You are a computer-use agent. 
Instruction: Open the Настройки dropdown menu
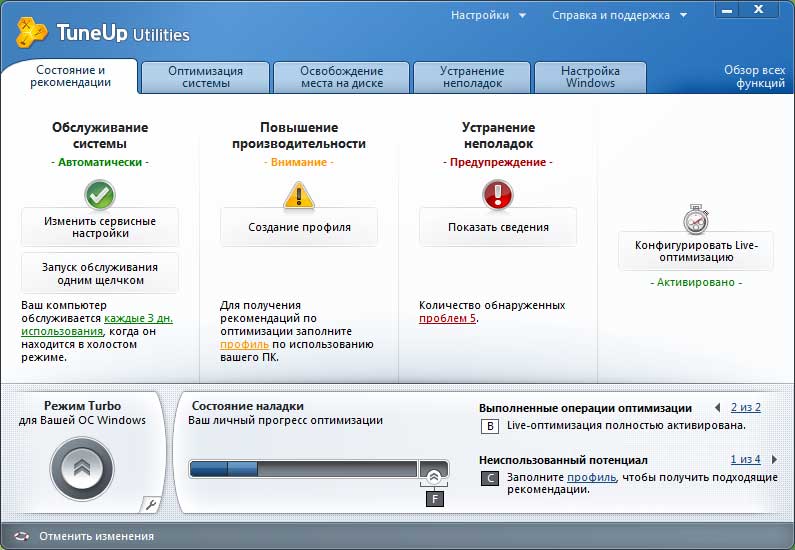click(x=488, y=15)
